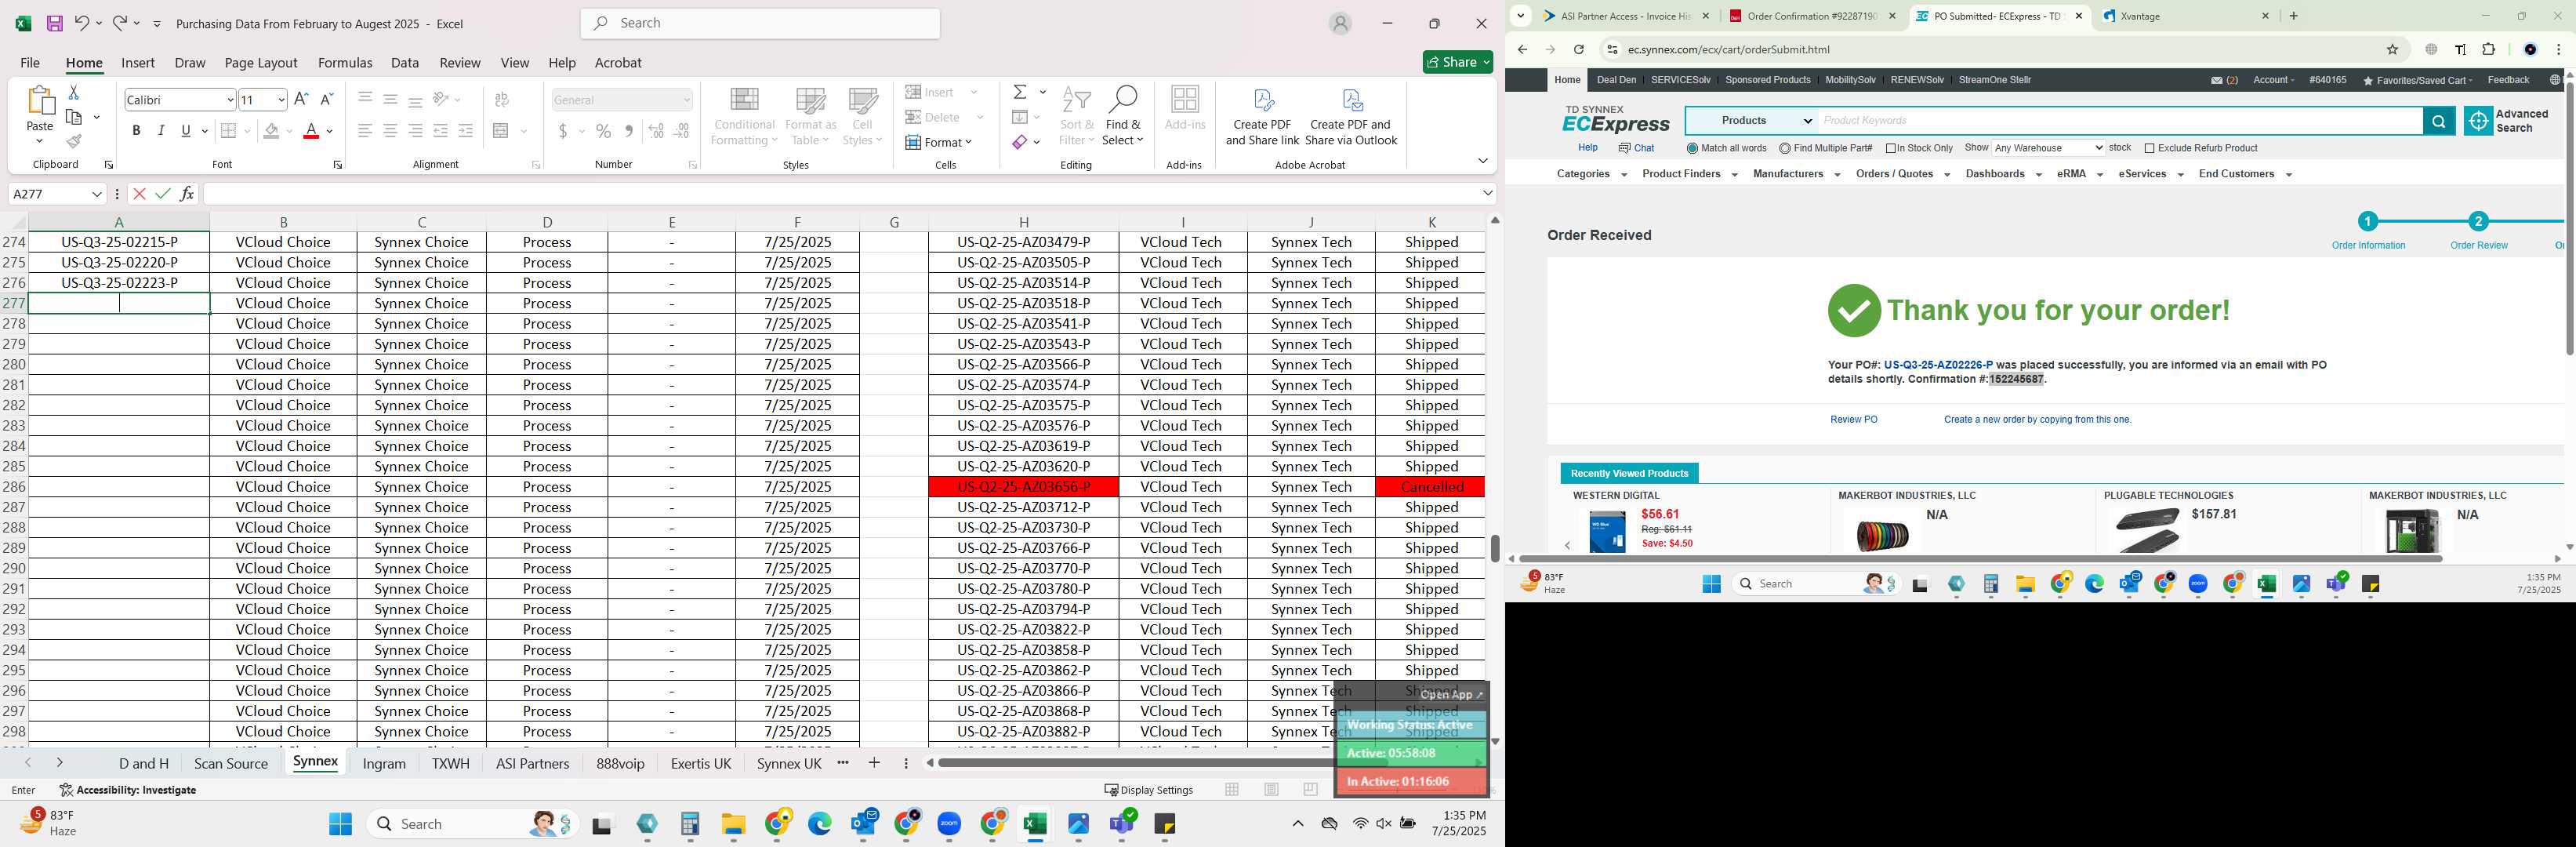Click the Excel vertical scrollbar thumb
This screenshot has height=847, width=2576.
[1495, 548]
